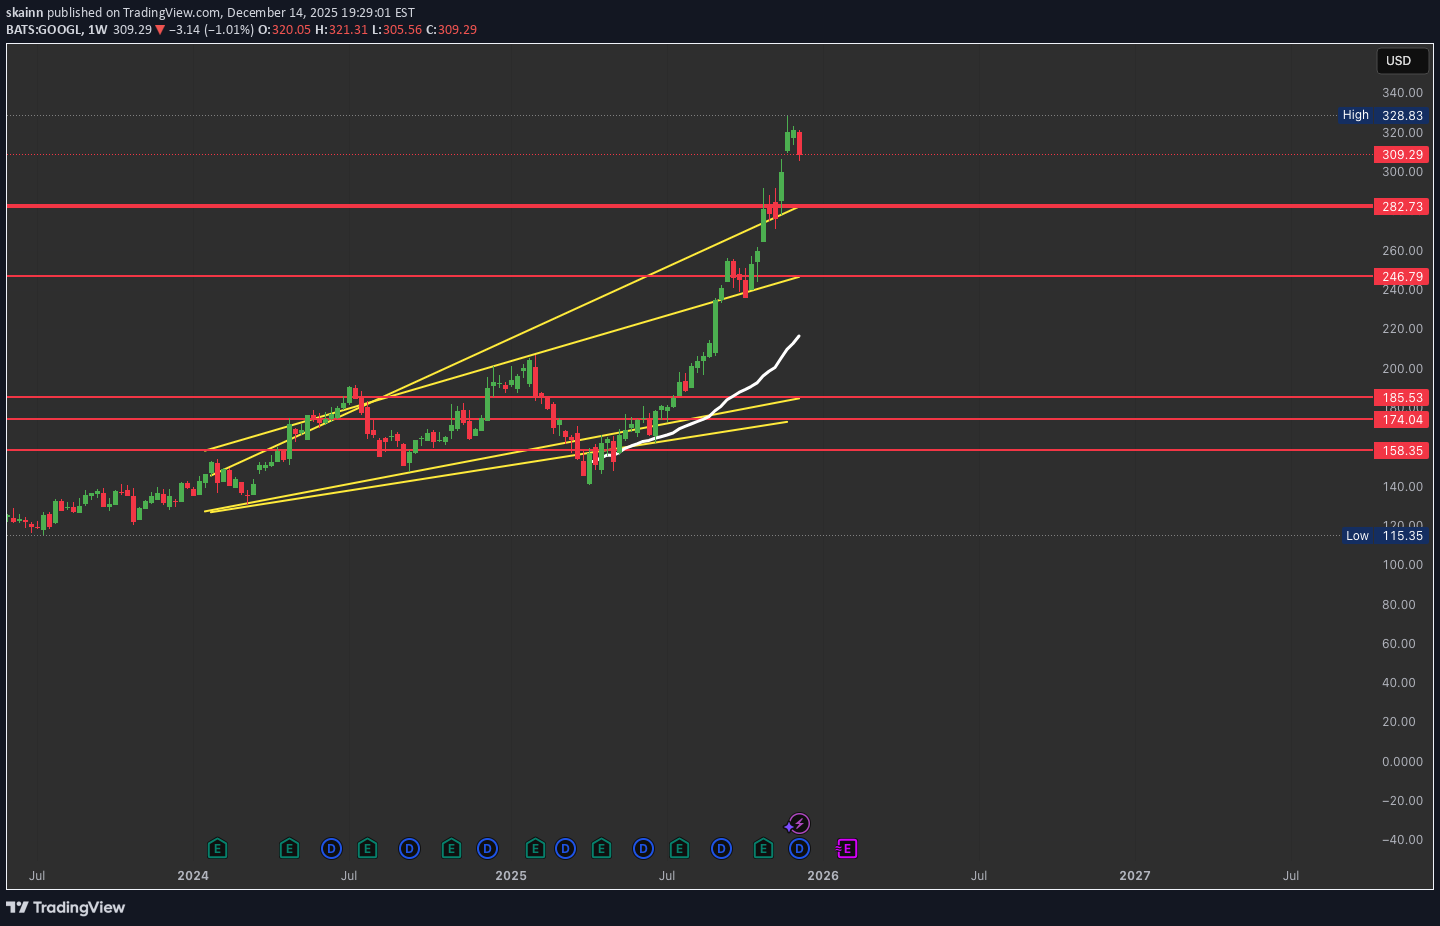Click the first earnings icon above 2024
Screen dimensions: 1440x926
tap(217, 849)
